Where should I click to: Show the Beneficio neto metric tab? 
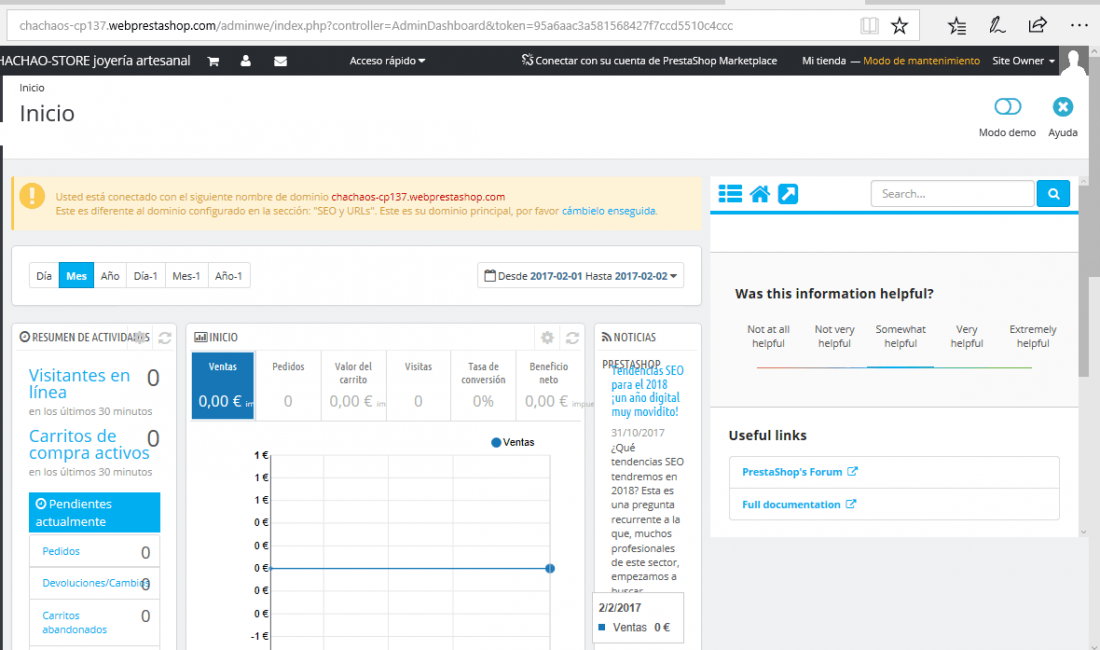point(549,386)
